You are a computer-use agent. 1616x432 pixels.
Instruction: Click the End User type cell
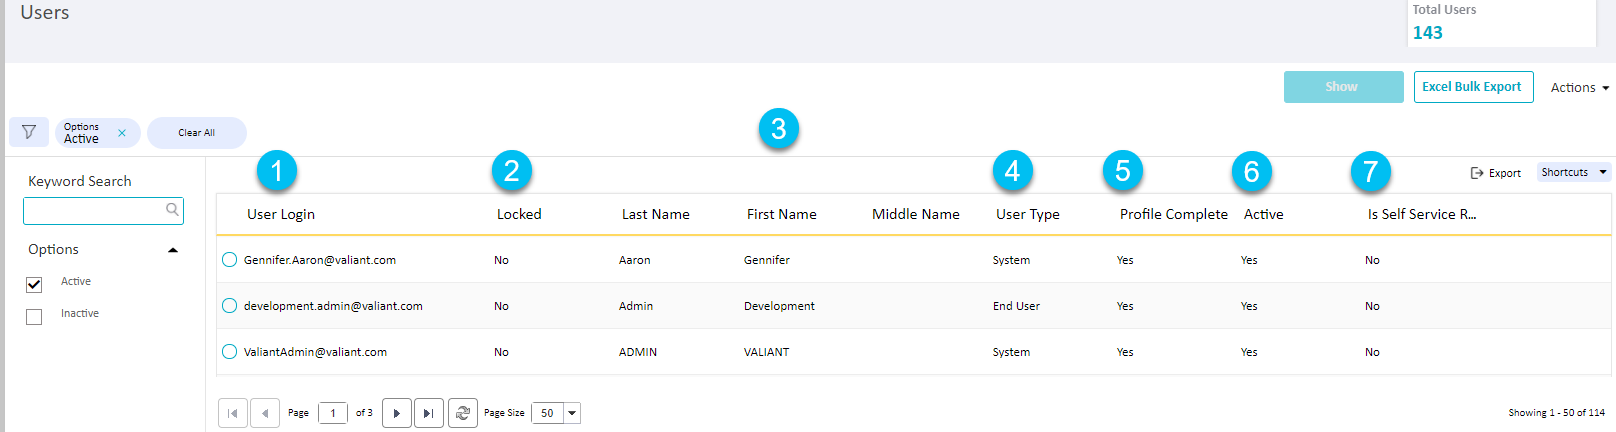[x=1016, y=306]
